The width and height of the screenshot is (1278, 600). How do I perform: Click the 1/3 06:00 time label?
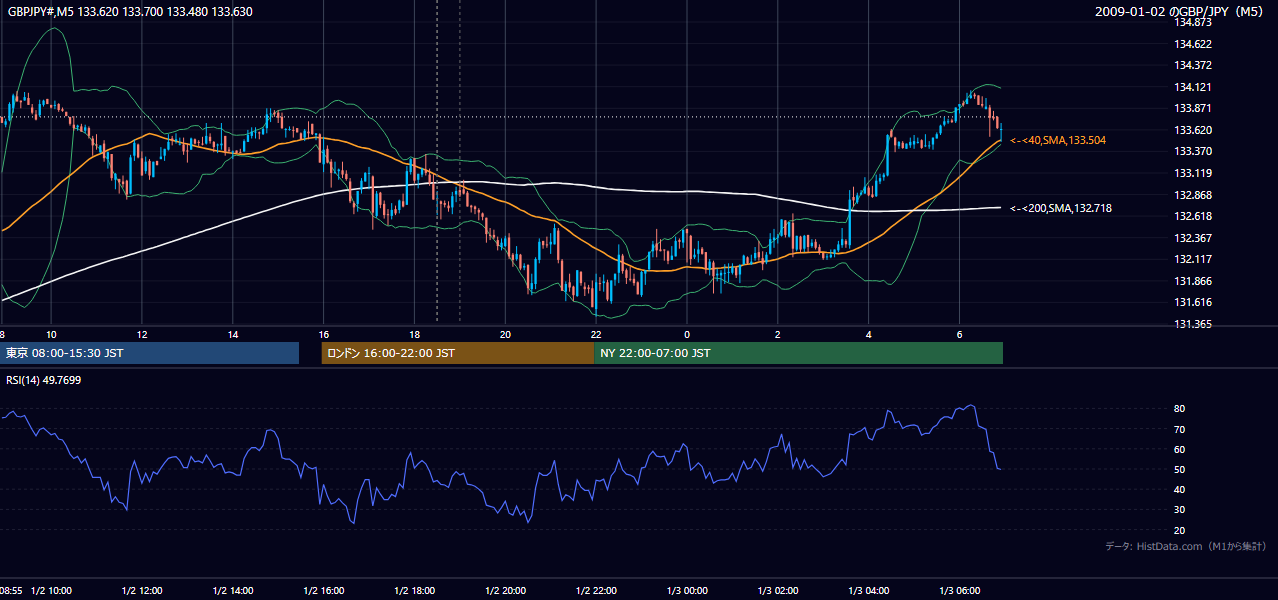(x=960, y=590)
